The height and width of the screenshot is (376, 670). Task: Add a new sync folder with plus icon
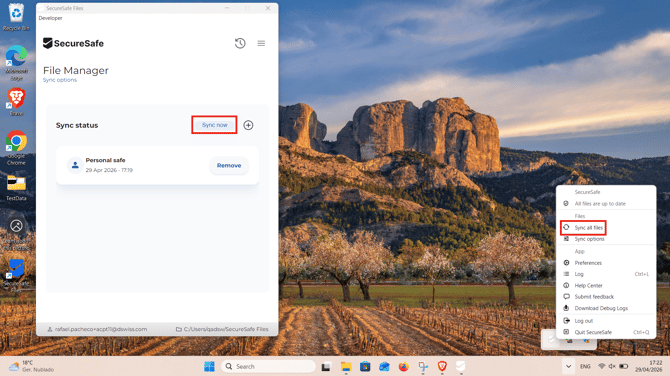tap(248, 125)
